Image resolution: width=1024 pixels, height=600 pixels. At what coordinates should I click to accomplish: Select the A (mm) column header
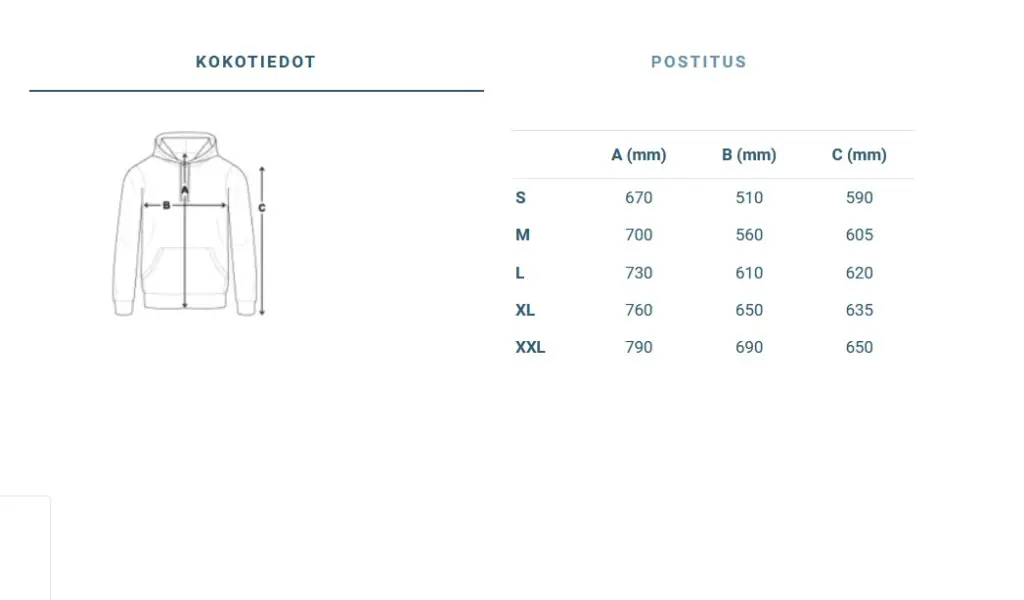[x=638, y=155]
